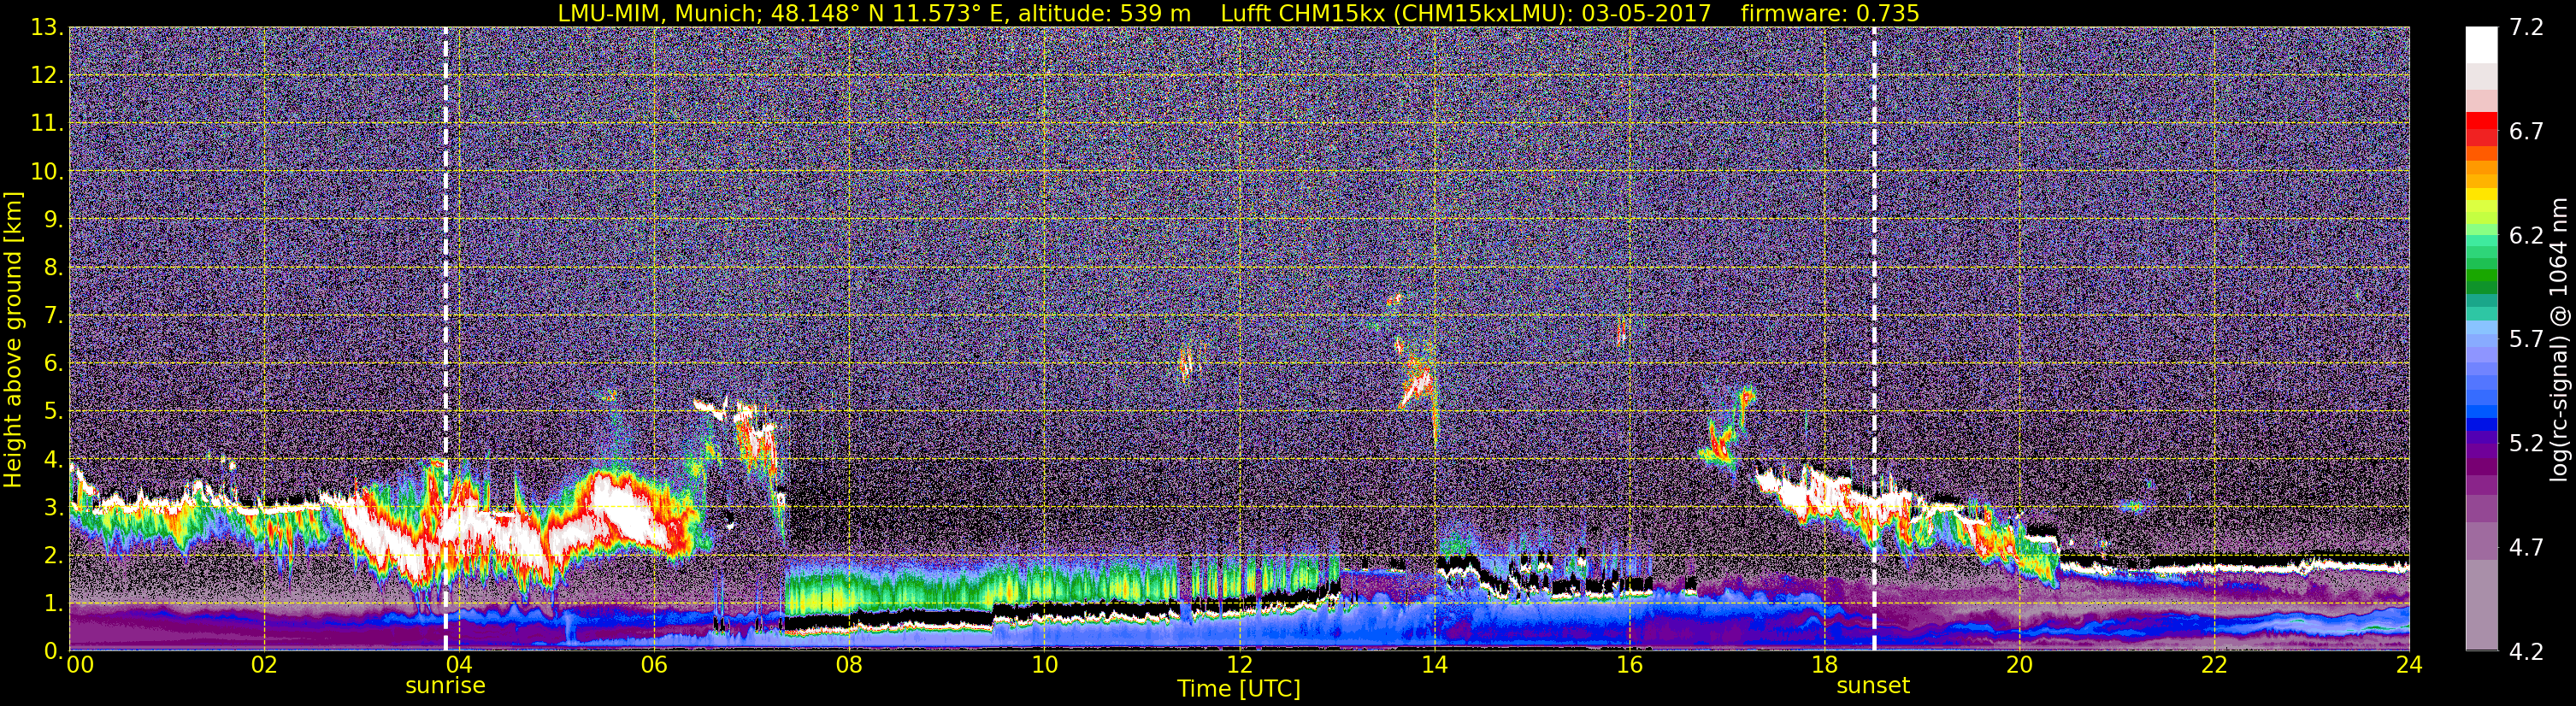Click the y-axis tick label "7."
Screen dimensions: 2576x706
54,315
